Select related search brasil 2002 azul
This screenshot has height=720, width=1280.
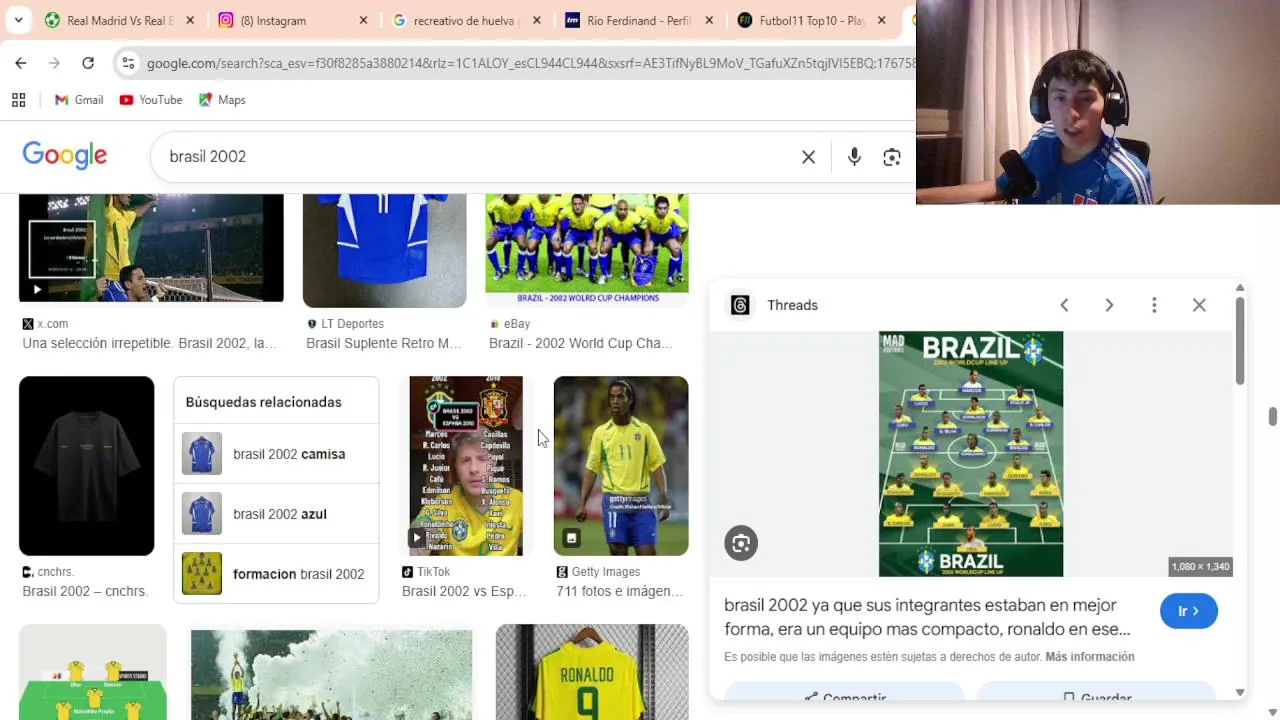276,514
